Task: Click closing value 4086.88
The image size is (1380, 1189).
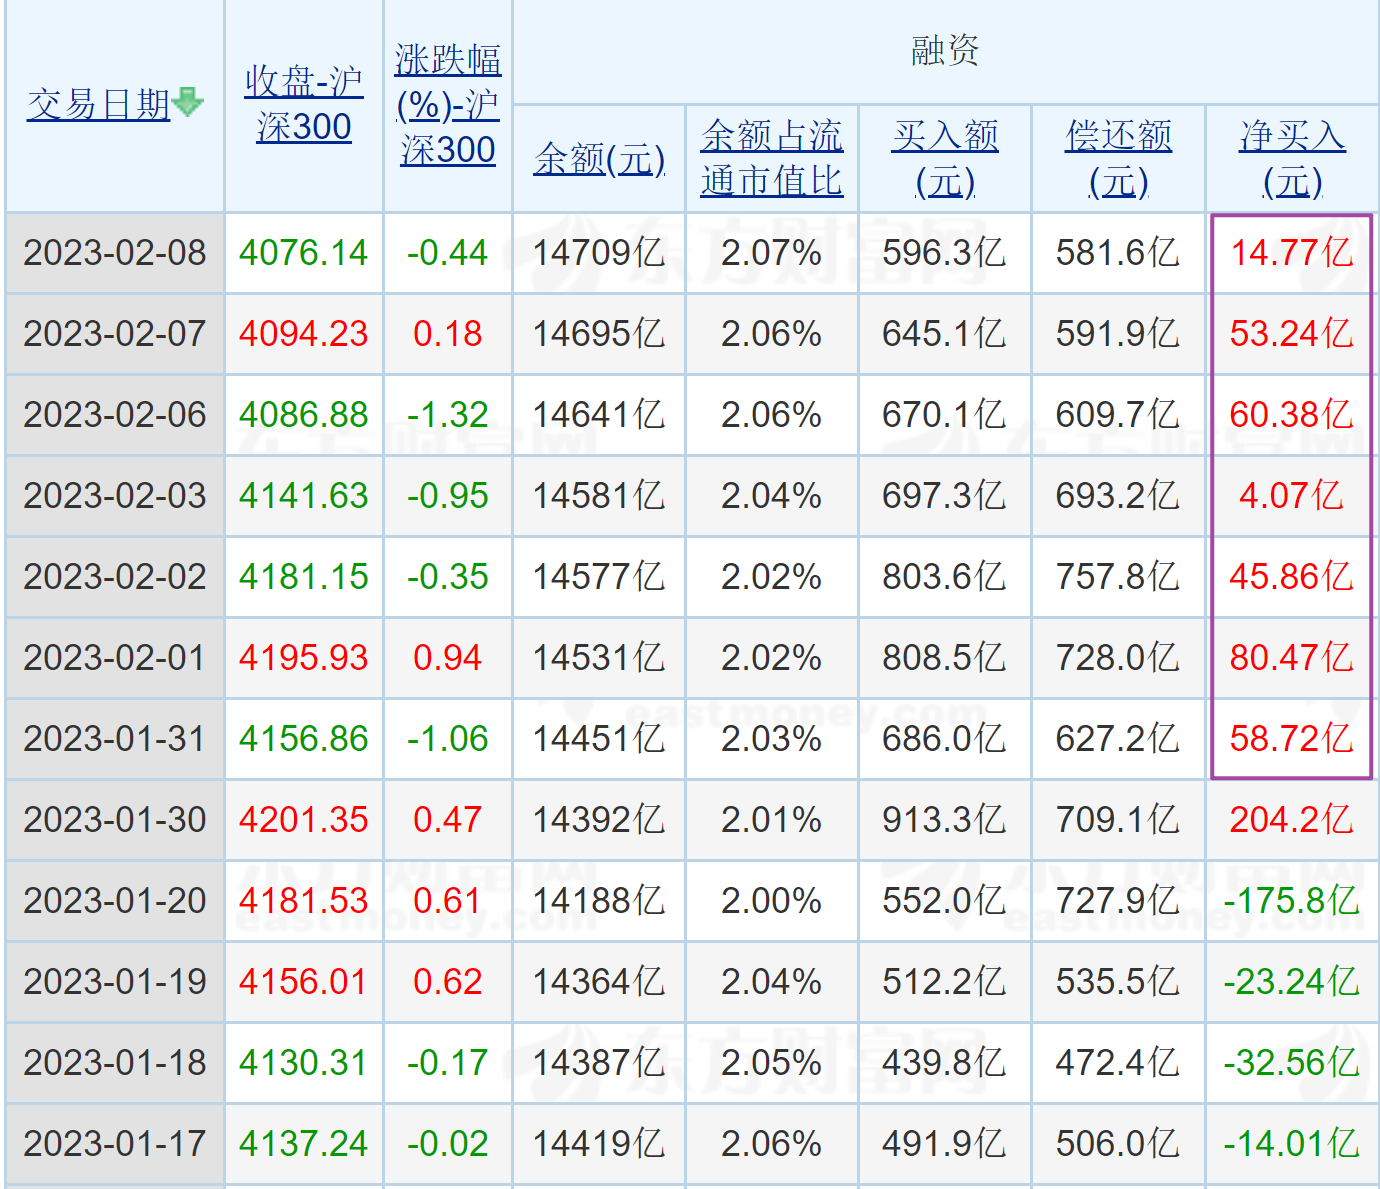Action: [x=304, y=415]
